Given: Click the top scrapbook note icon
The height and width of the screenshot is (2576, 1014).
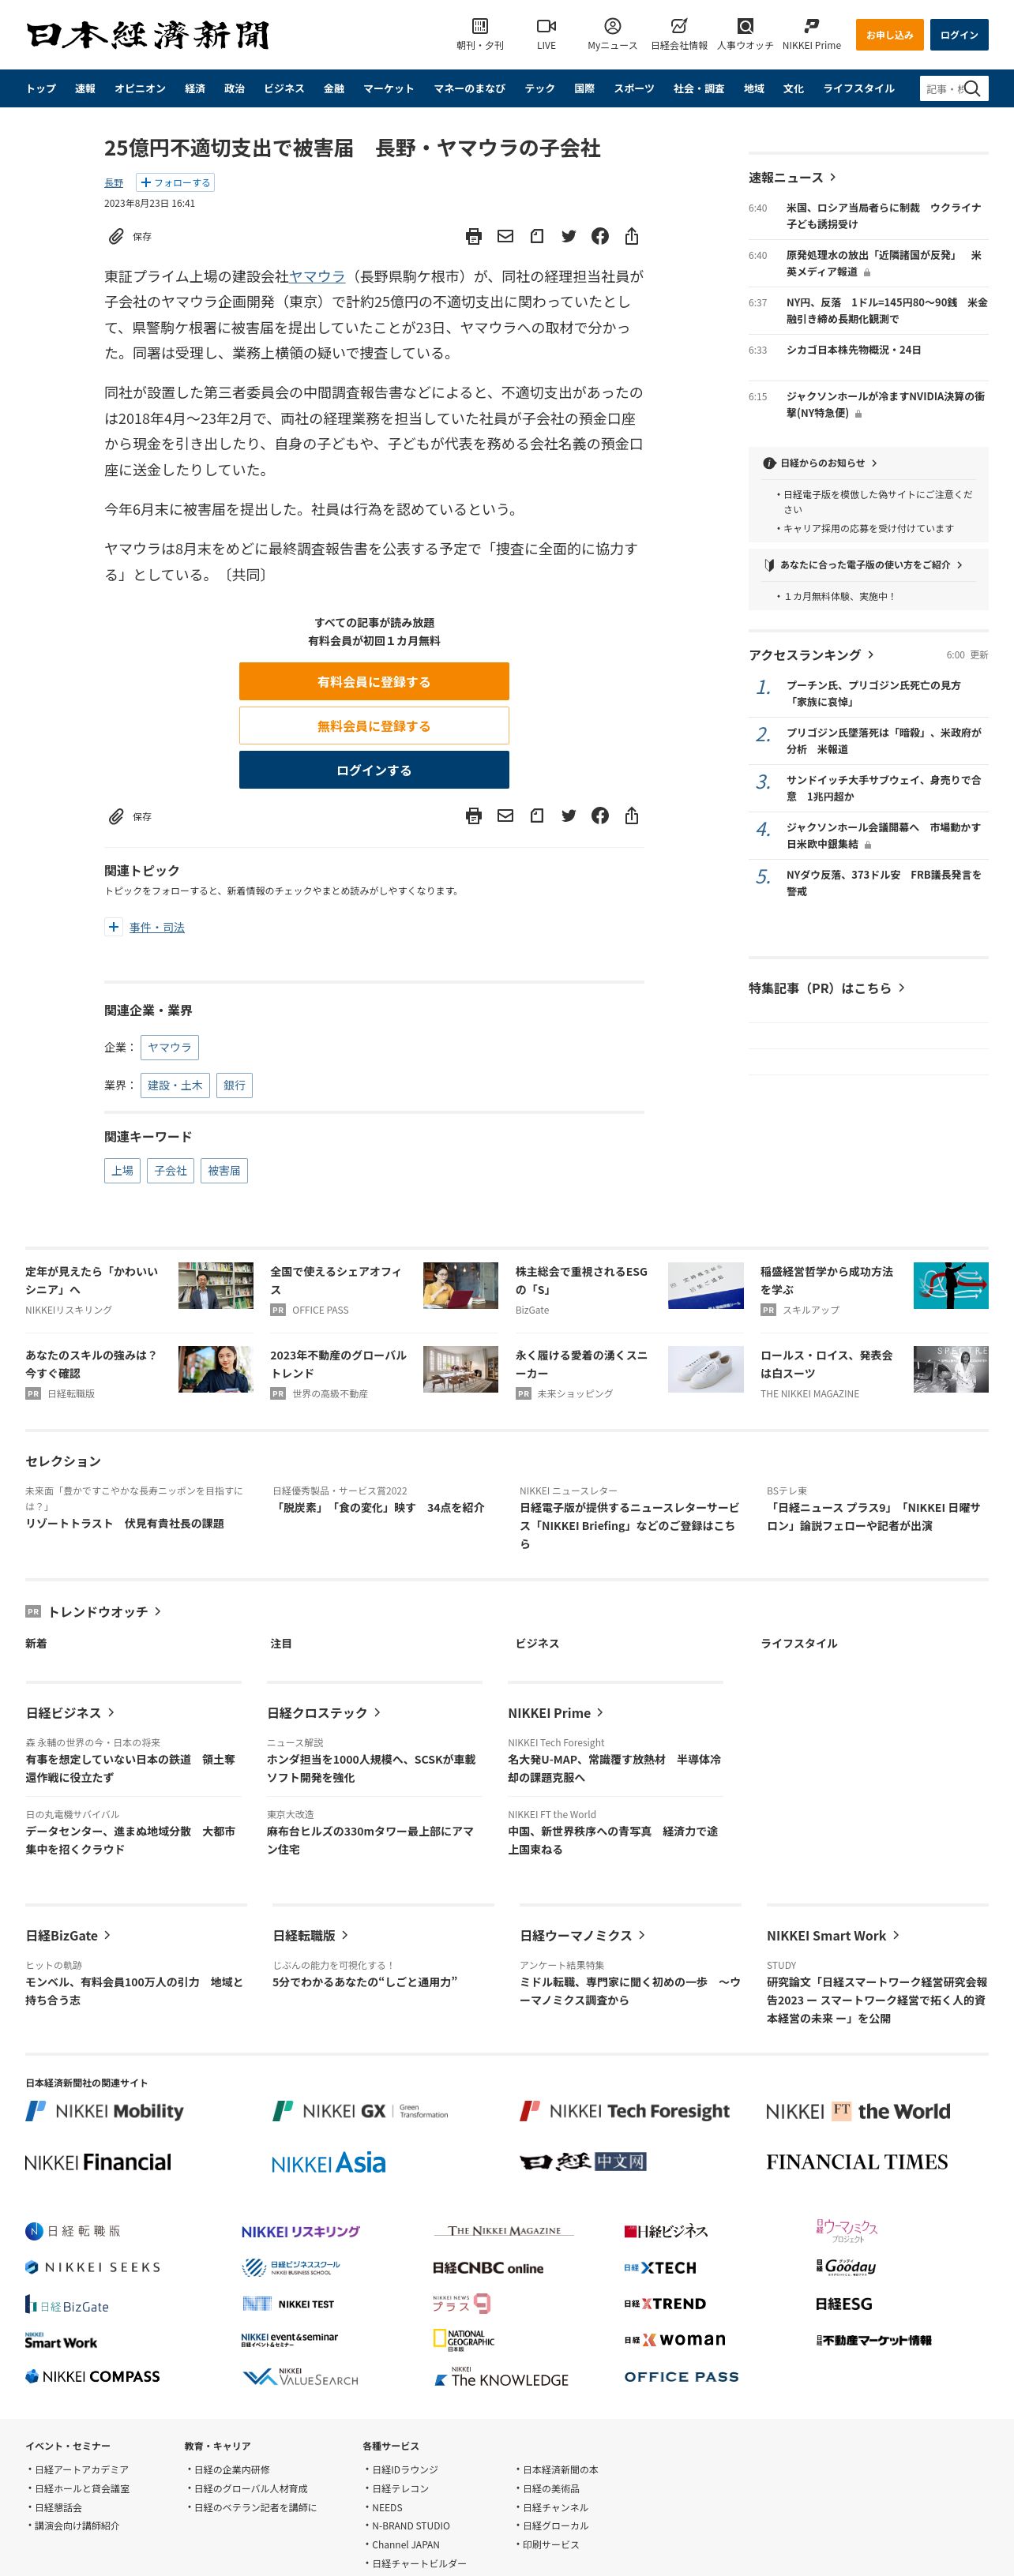Looking at the screenshot, I should 537,236.
